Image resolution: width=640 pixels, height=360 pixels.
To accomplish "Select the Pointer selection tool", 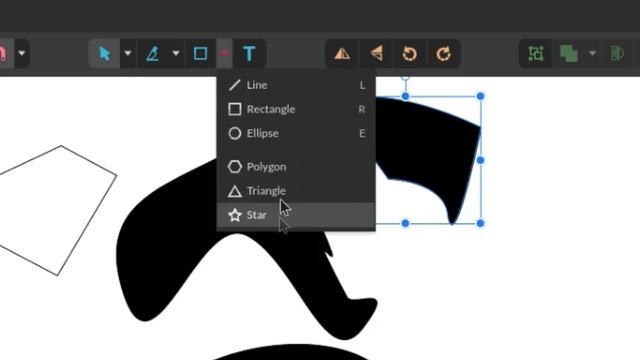I will pos(104,53).
